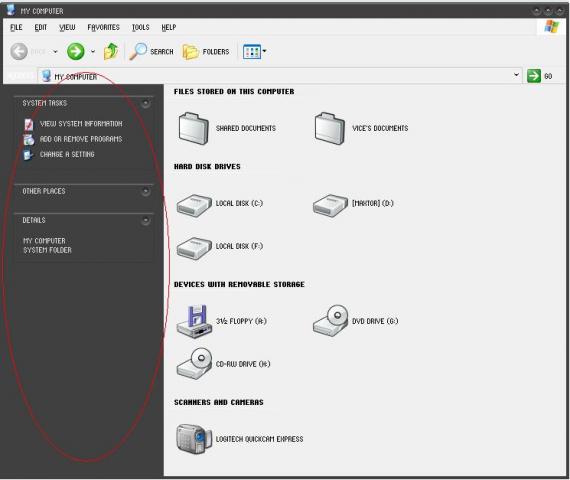The image size is (570, 480).
Task: Click the green Forward arrow button
Action: point(76,51)
